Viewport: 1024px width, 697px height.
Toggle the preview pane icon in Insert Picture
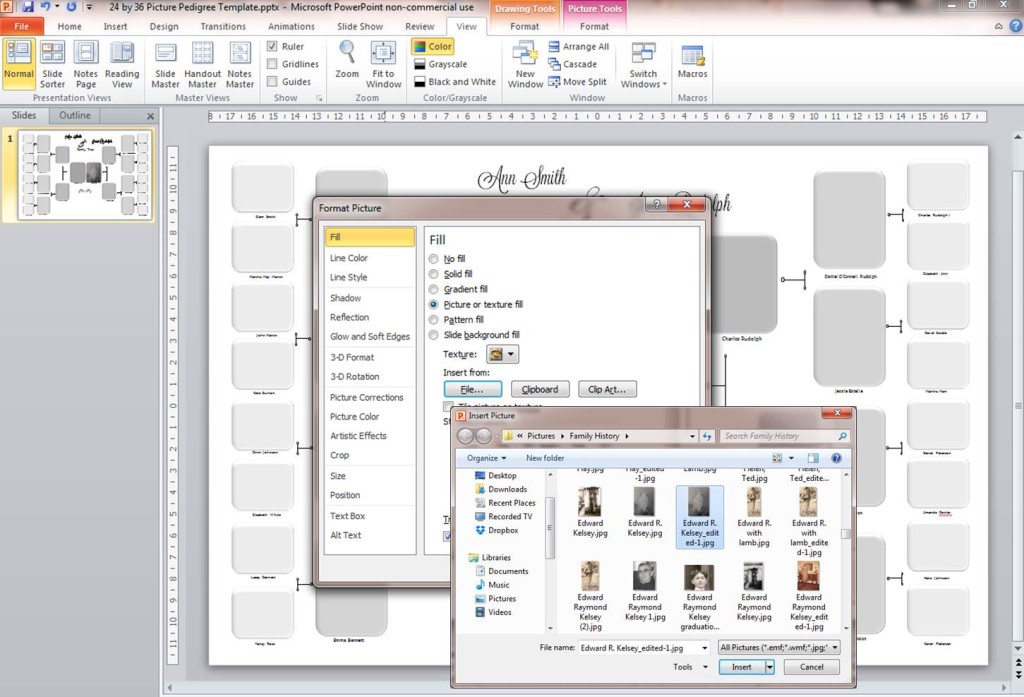point(813,458)
